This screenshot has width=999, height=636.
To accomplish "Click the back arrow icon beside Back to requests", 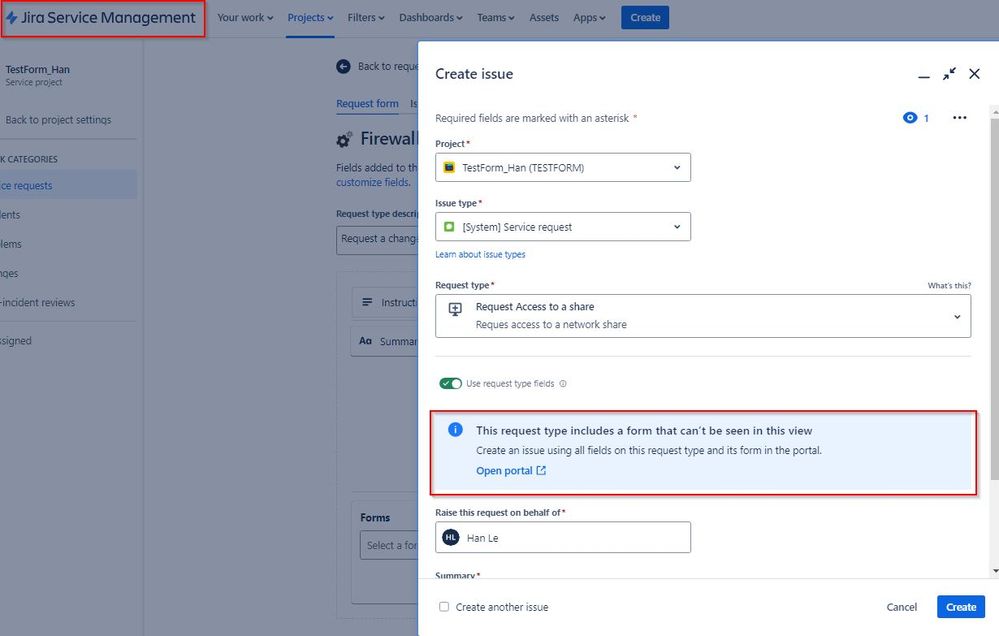I will tap(343, 66).
